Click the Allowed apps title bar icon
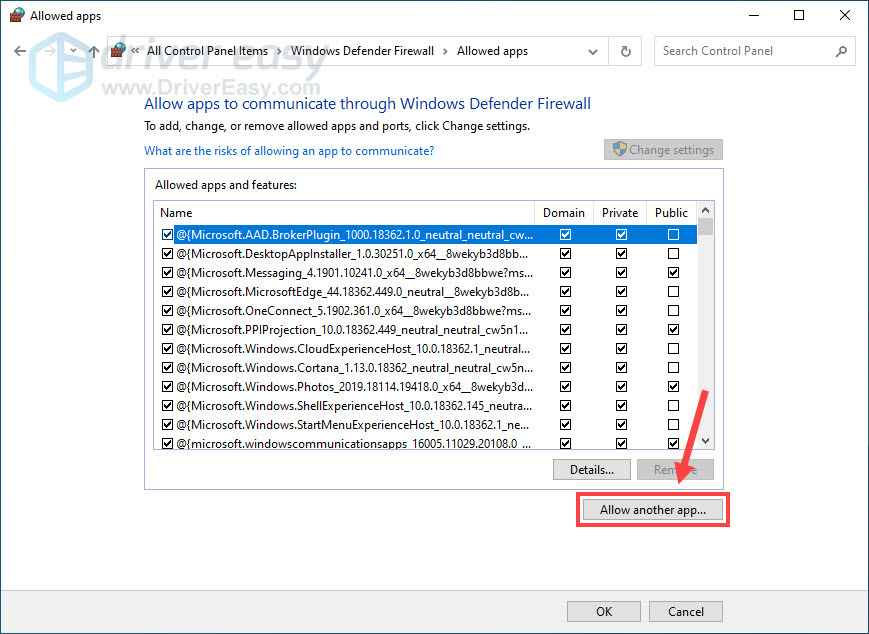The image size is (869, 634). (17, 15)
